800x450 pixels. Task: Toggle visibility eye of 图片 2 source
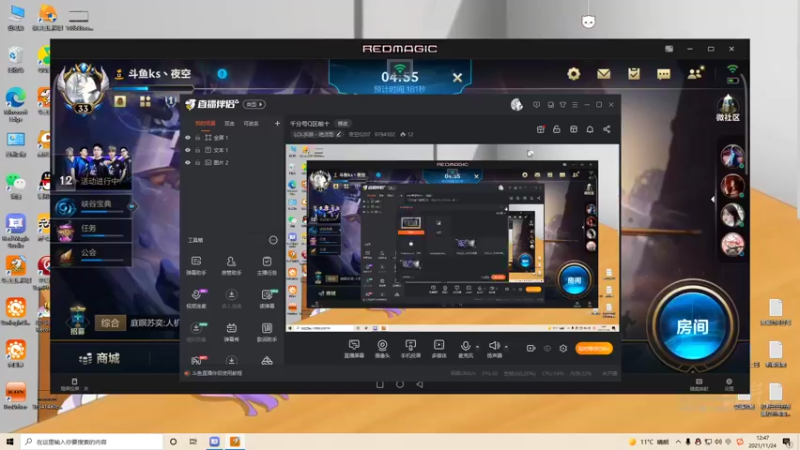[x=188, y=162]
